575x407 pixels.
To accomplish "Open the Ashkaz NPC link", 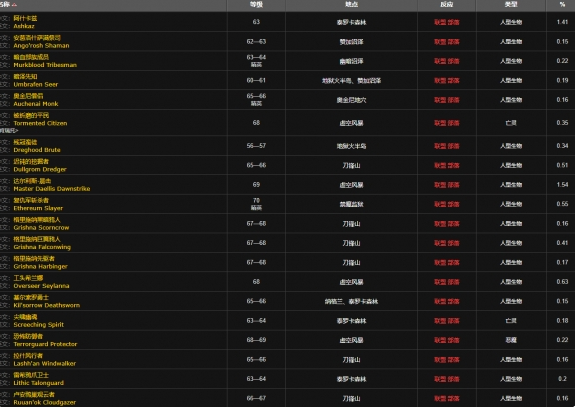I will (x=24, y=26).
